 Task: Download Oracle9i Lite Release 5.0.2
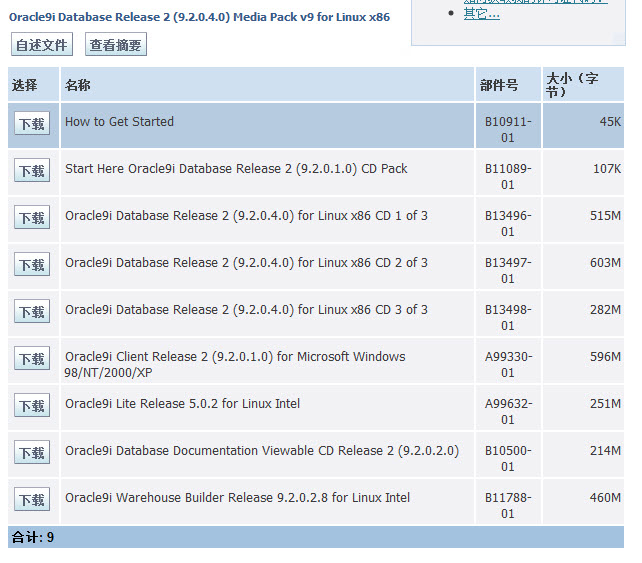click(32, 405)
